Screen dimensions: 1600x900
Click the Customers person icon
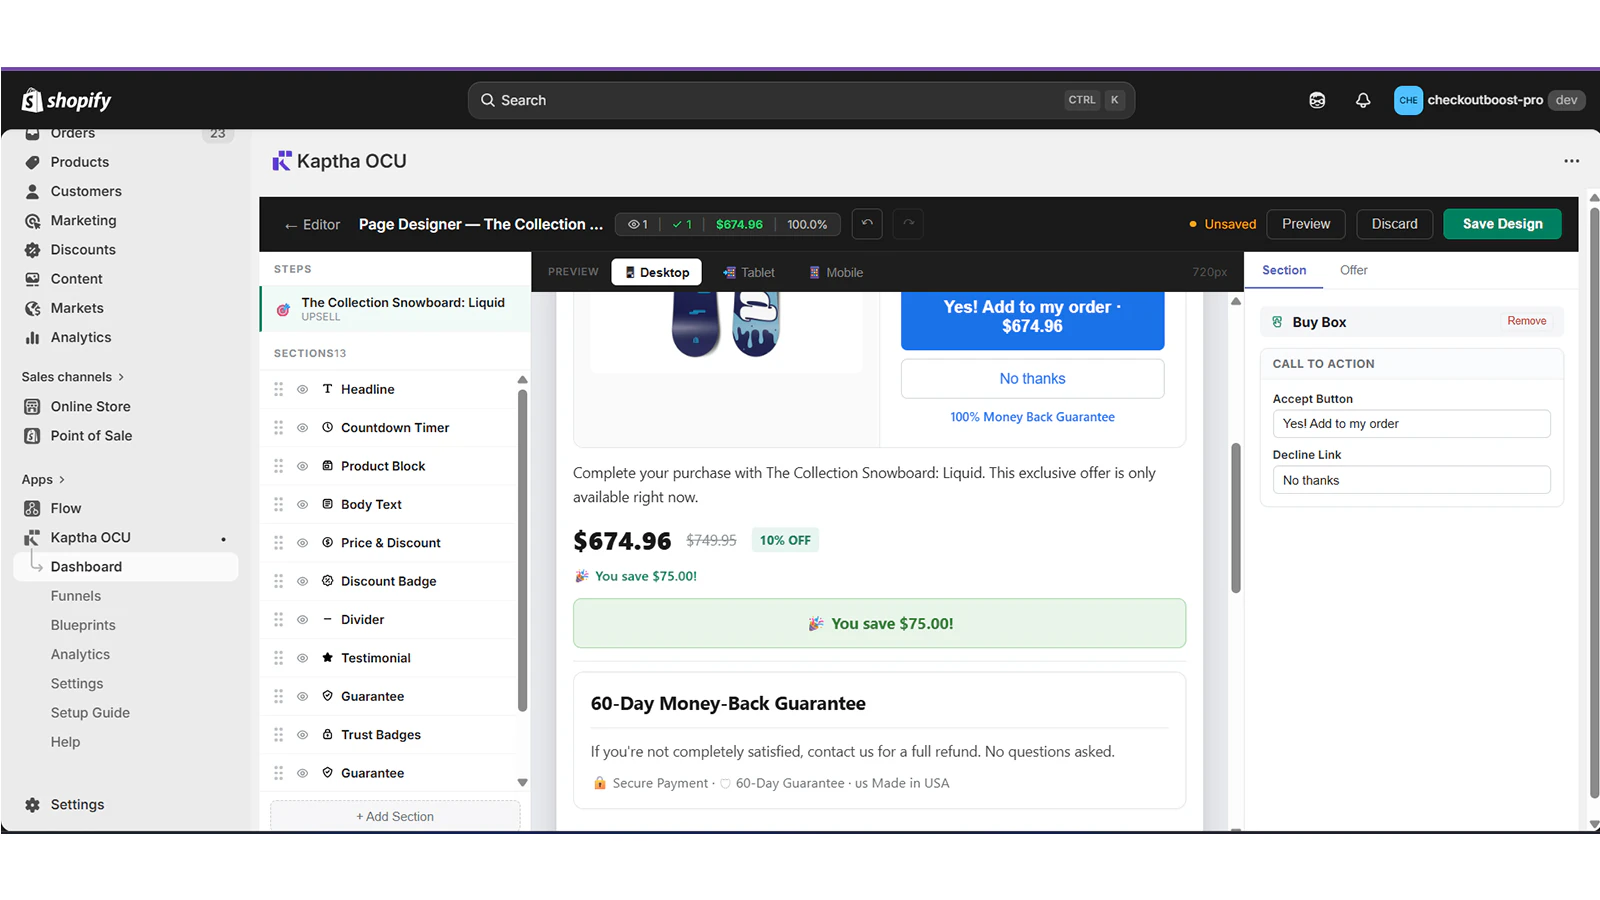point(33,191)
